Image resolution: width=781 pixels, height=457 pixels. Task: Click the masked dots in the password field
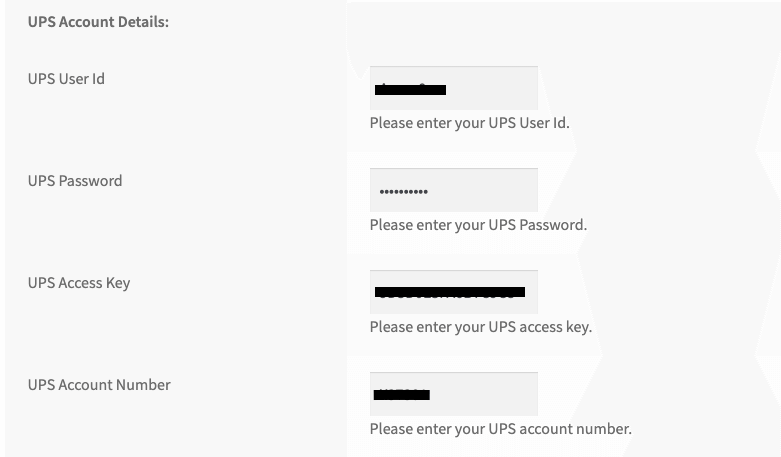[x=403, y=191]
